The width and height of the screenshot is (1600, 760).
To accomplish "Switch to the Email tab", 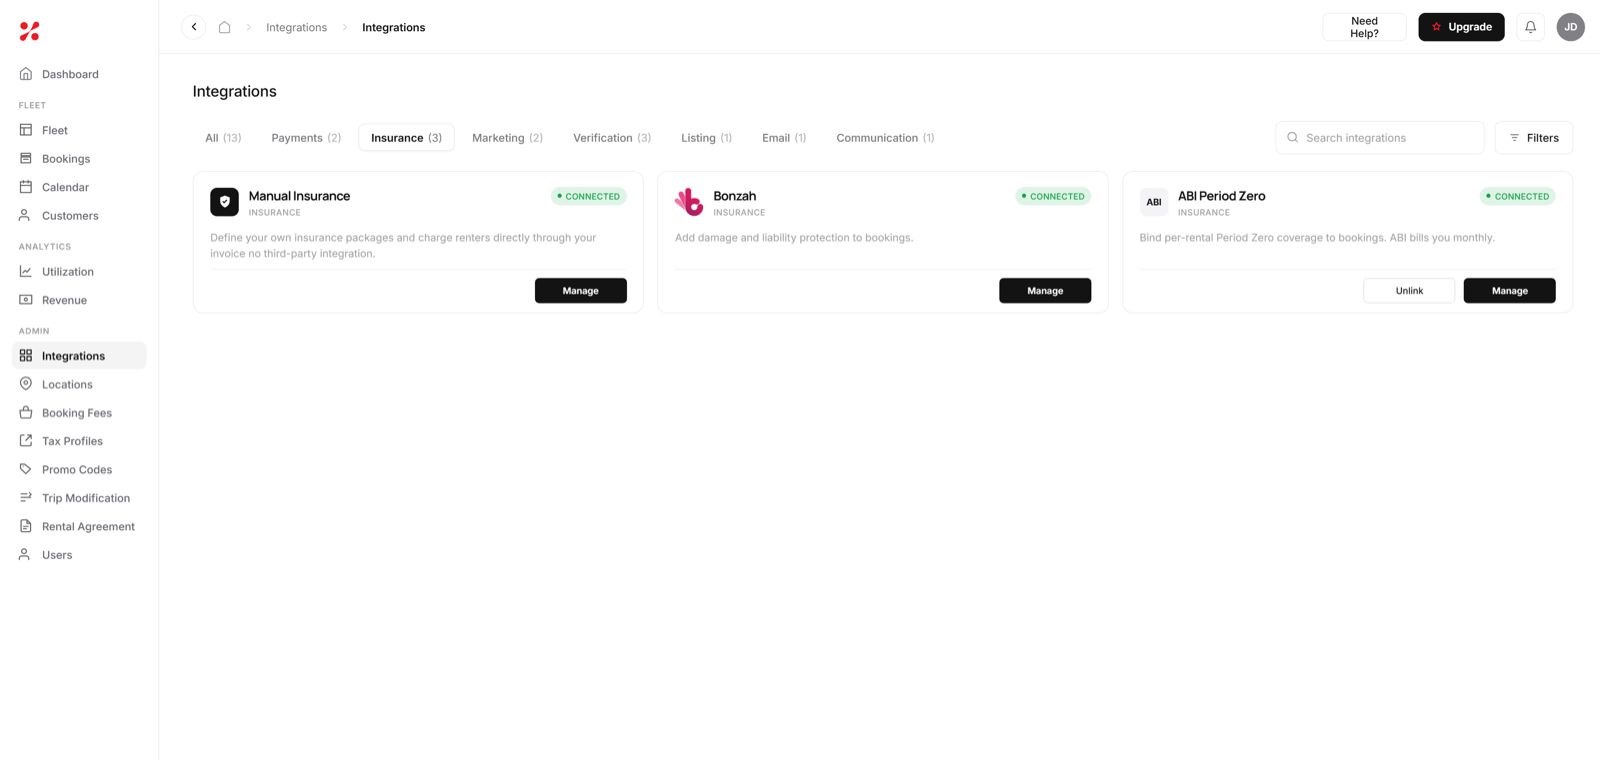I will coord(784,138).
